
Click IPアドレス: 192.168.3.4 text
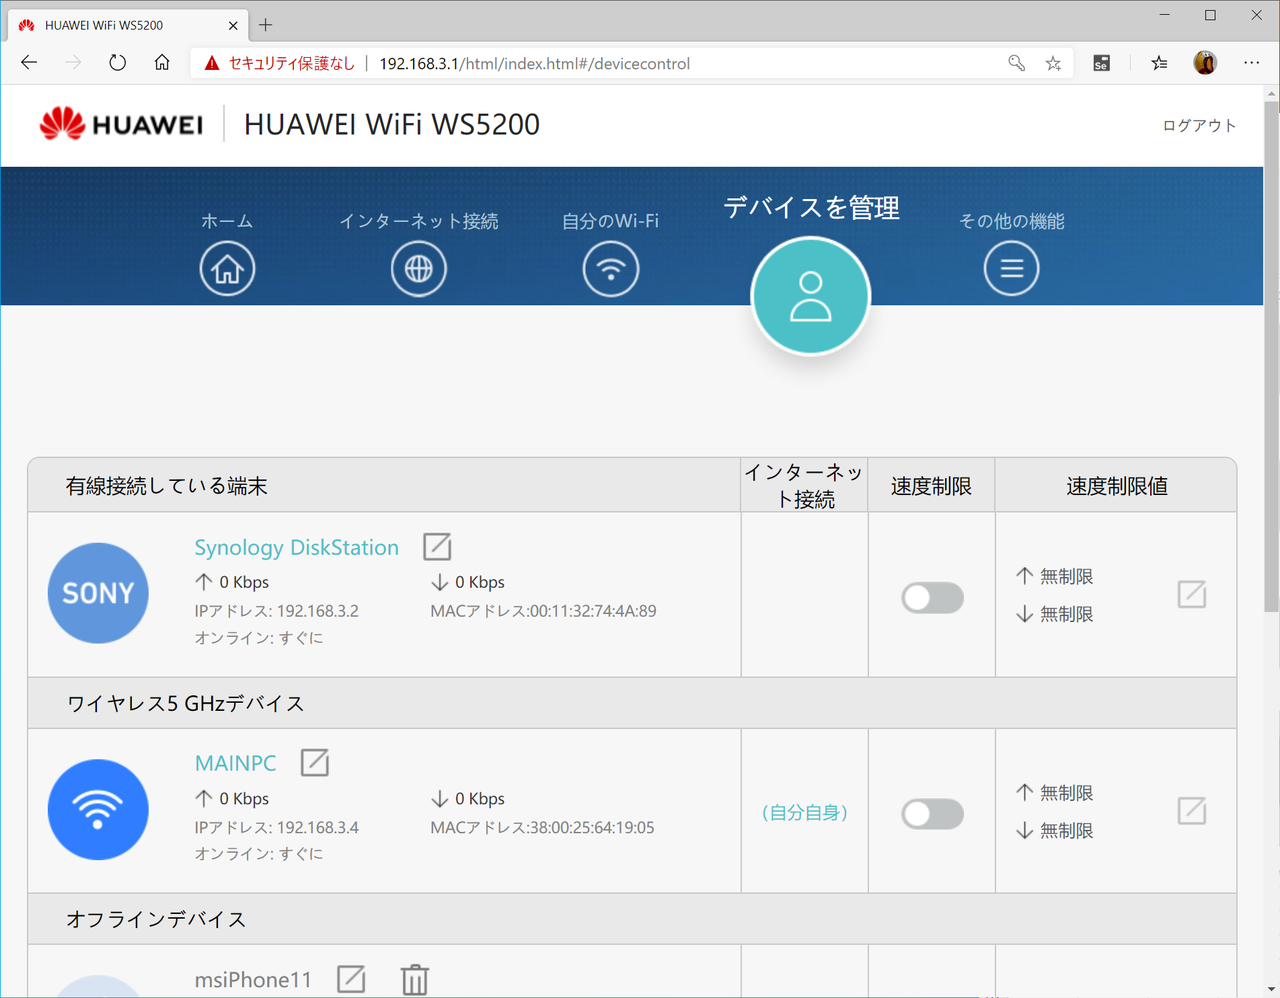pyautogui.click(x=276, y=827)
